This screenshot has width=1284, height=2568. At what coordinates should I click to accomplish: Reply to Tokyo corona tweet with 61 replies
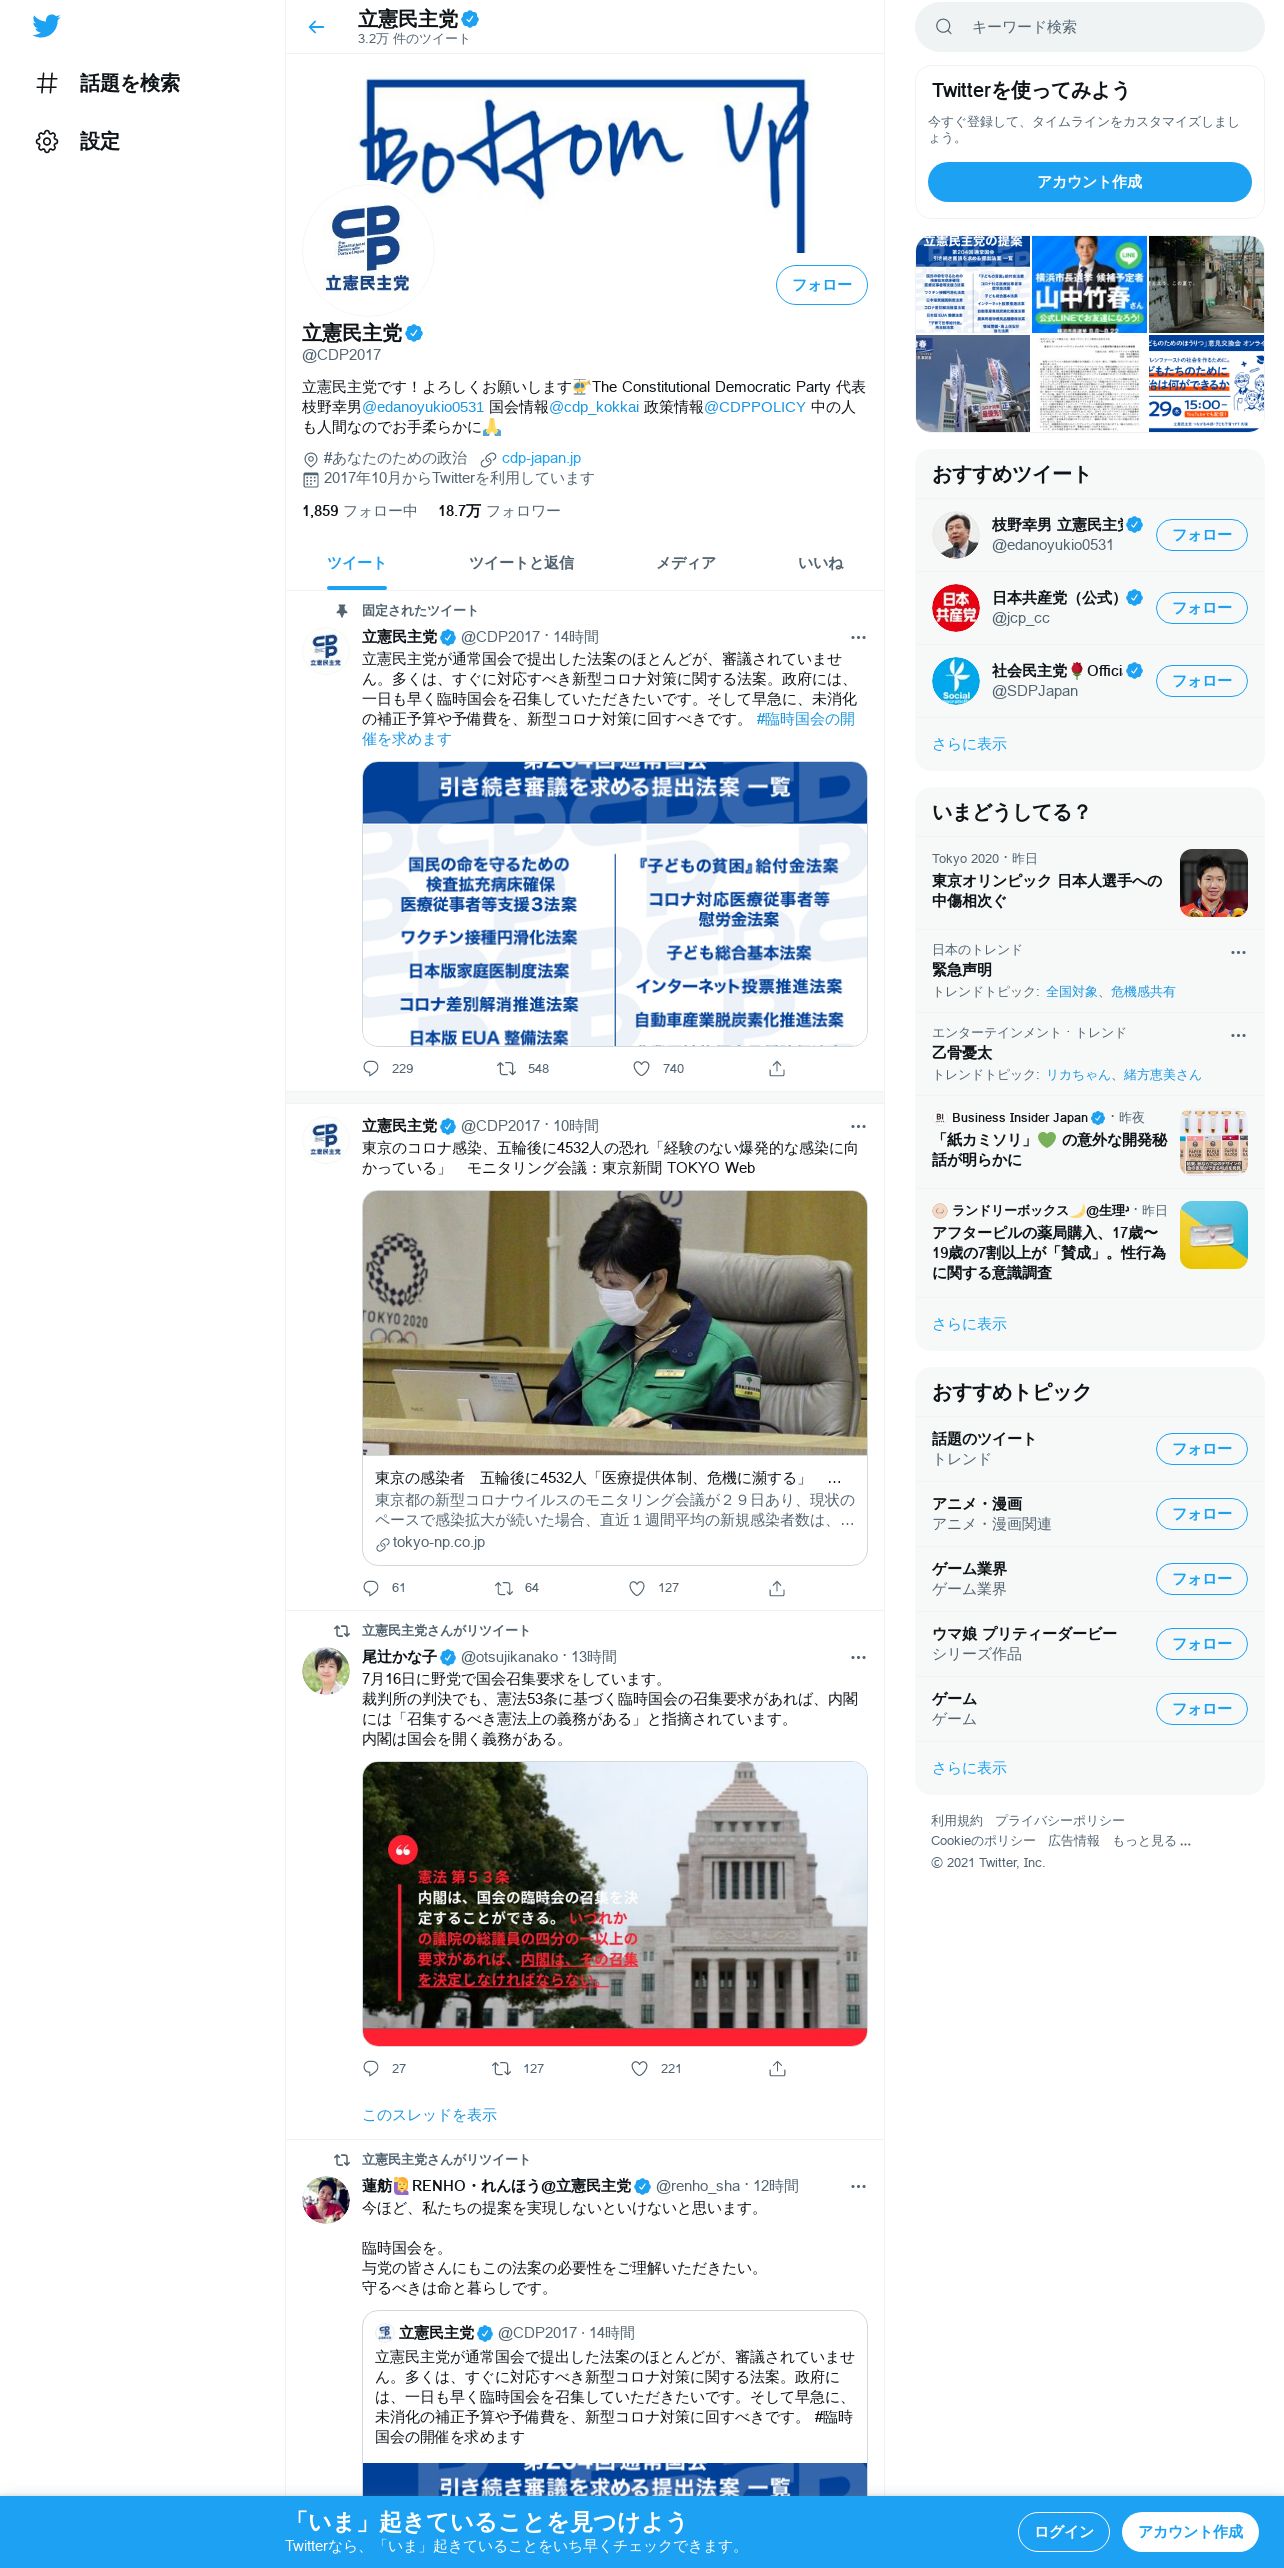tap(371, 1587)
